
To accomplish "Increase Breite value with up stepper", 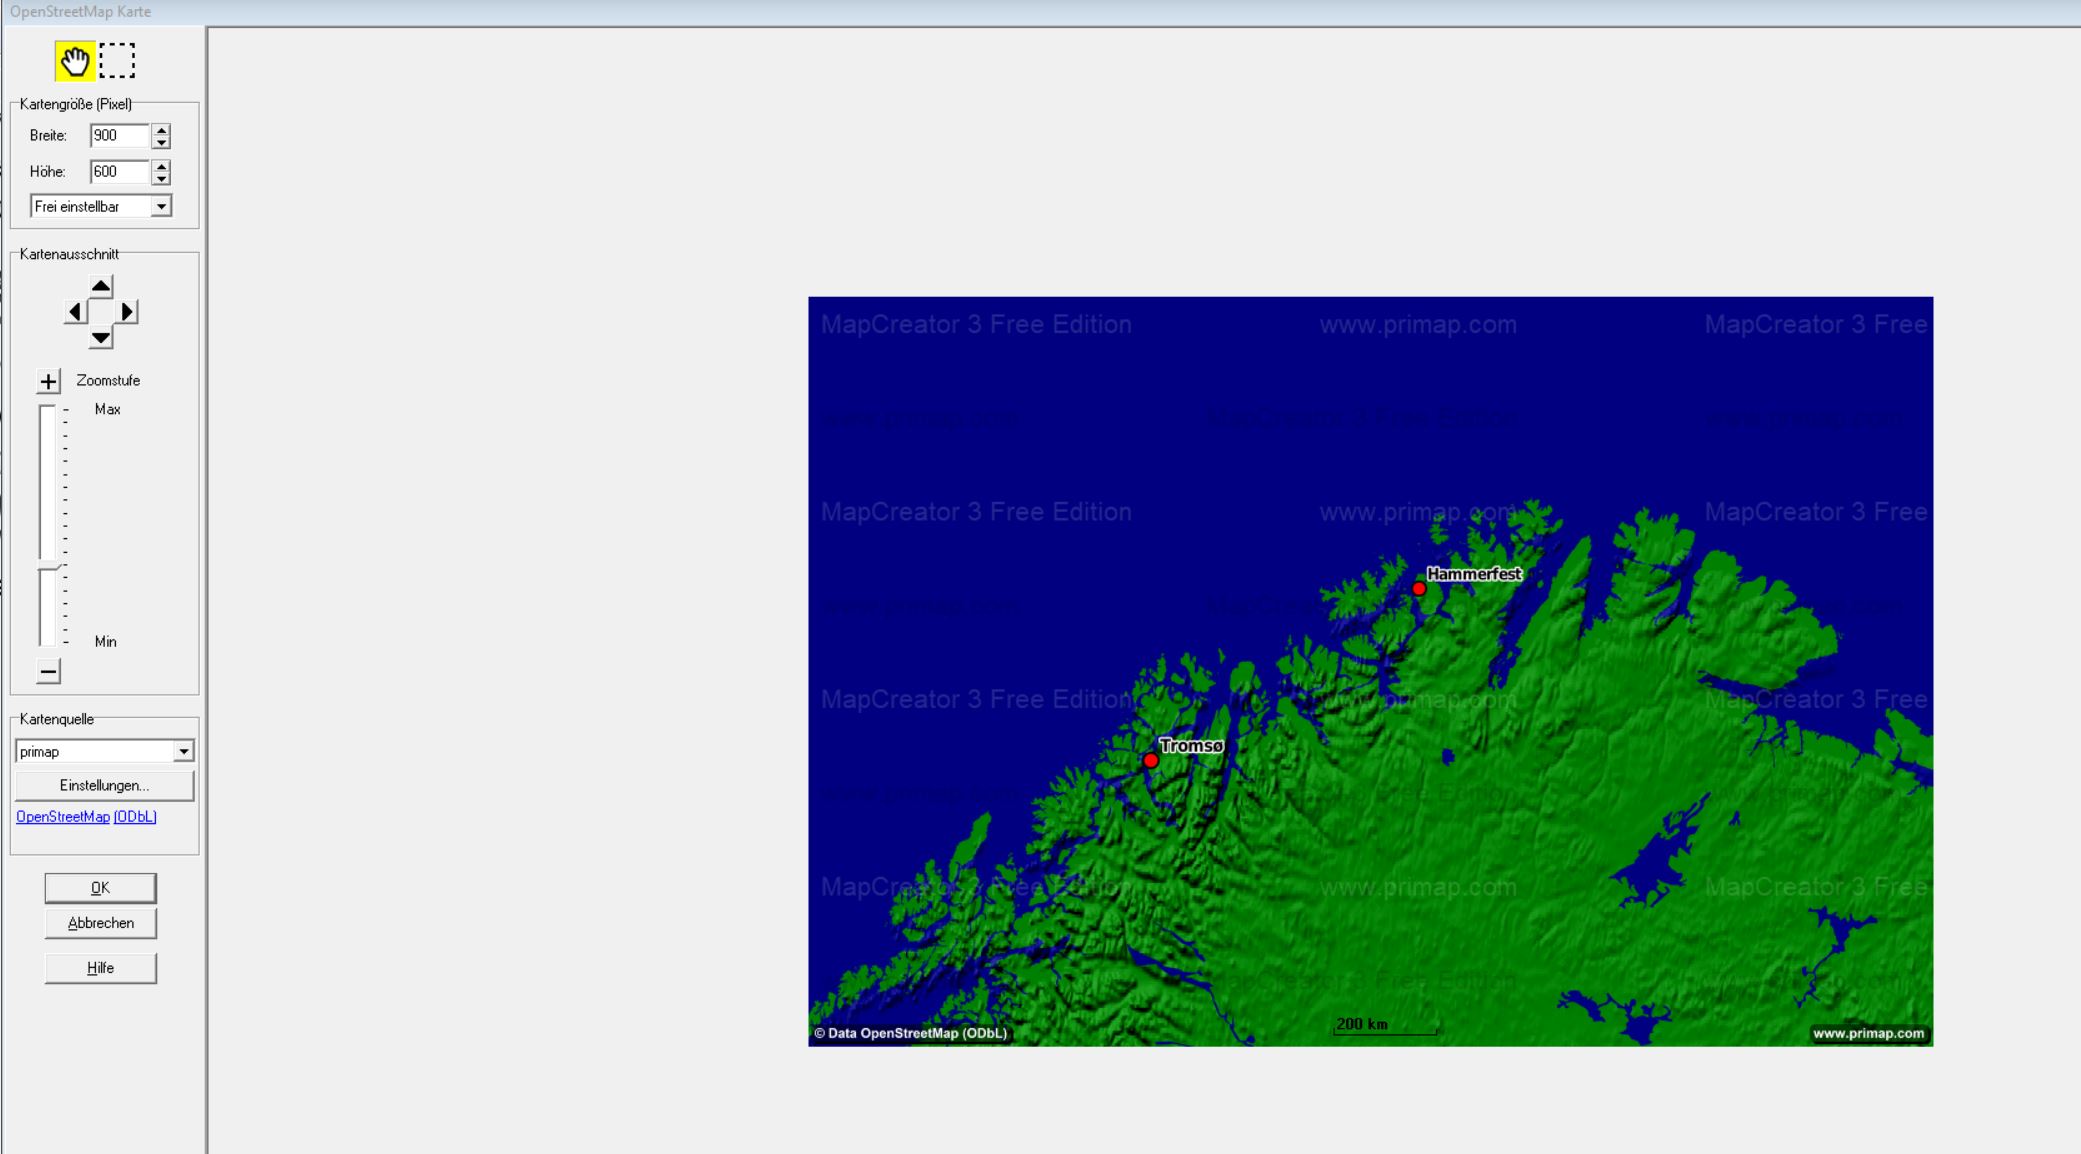I will [x=161, y=130].
